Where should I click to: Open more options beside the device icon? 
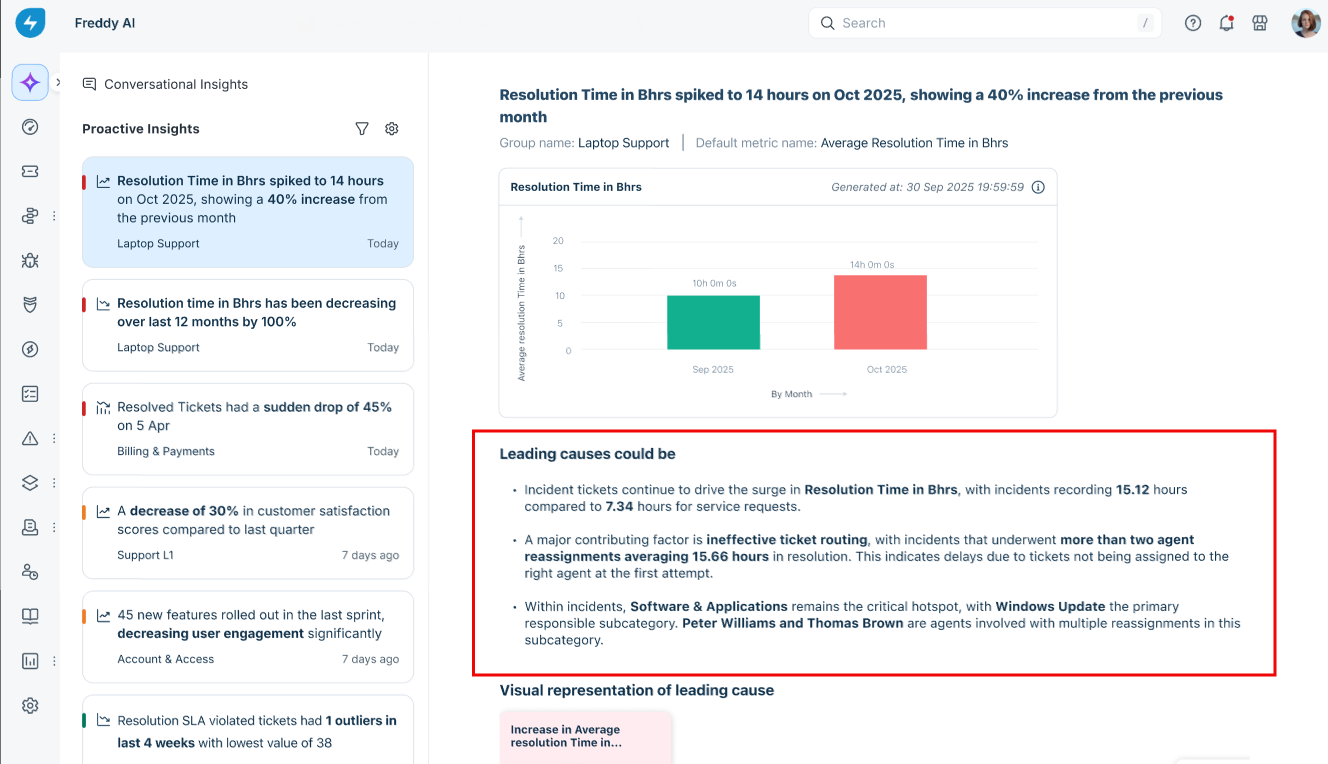54,527
